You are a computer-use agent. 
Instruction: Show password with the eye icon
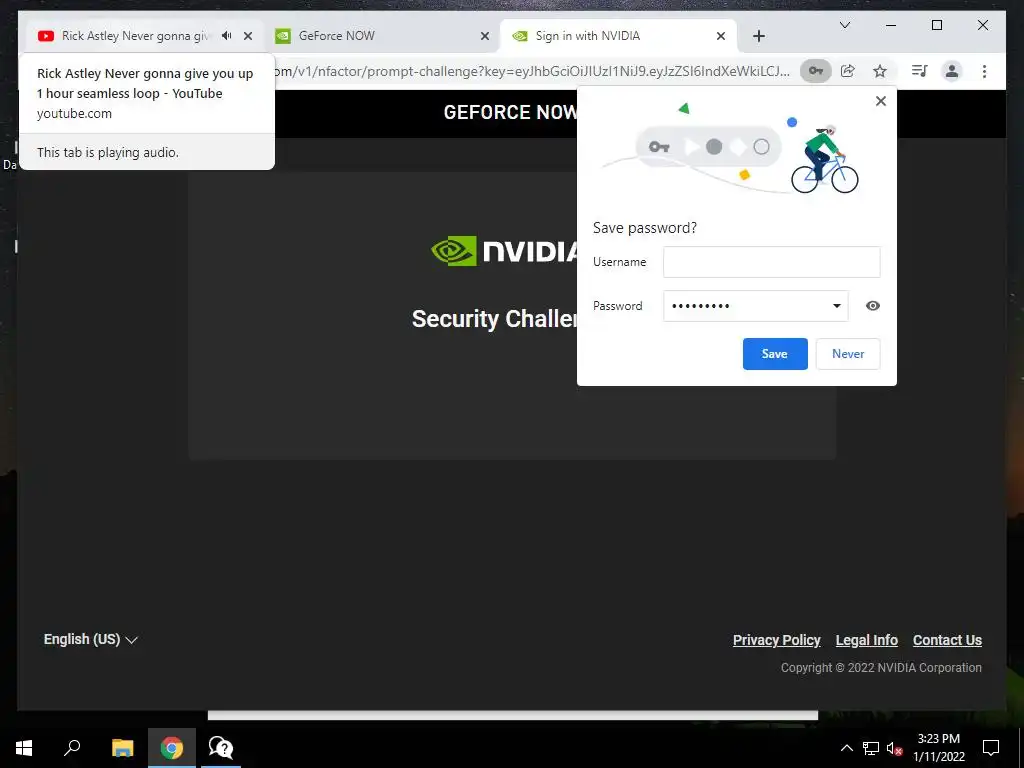(872, 306)
